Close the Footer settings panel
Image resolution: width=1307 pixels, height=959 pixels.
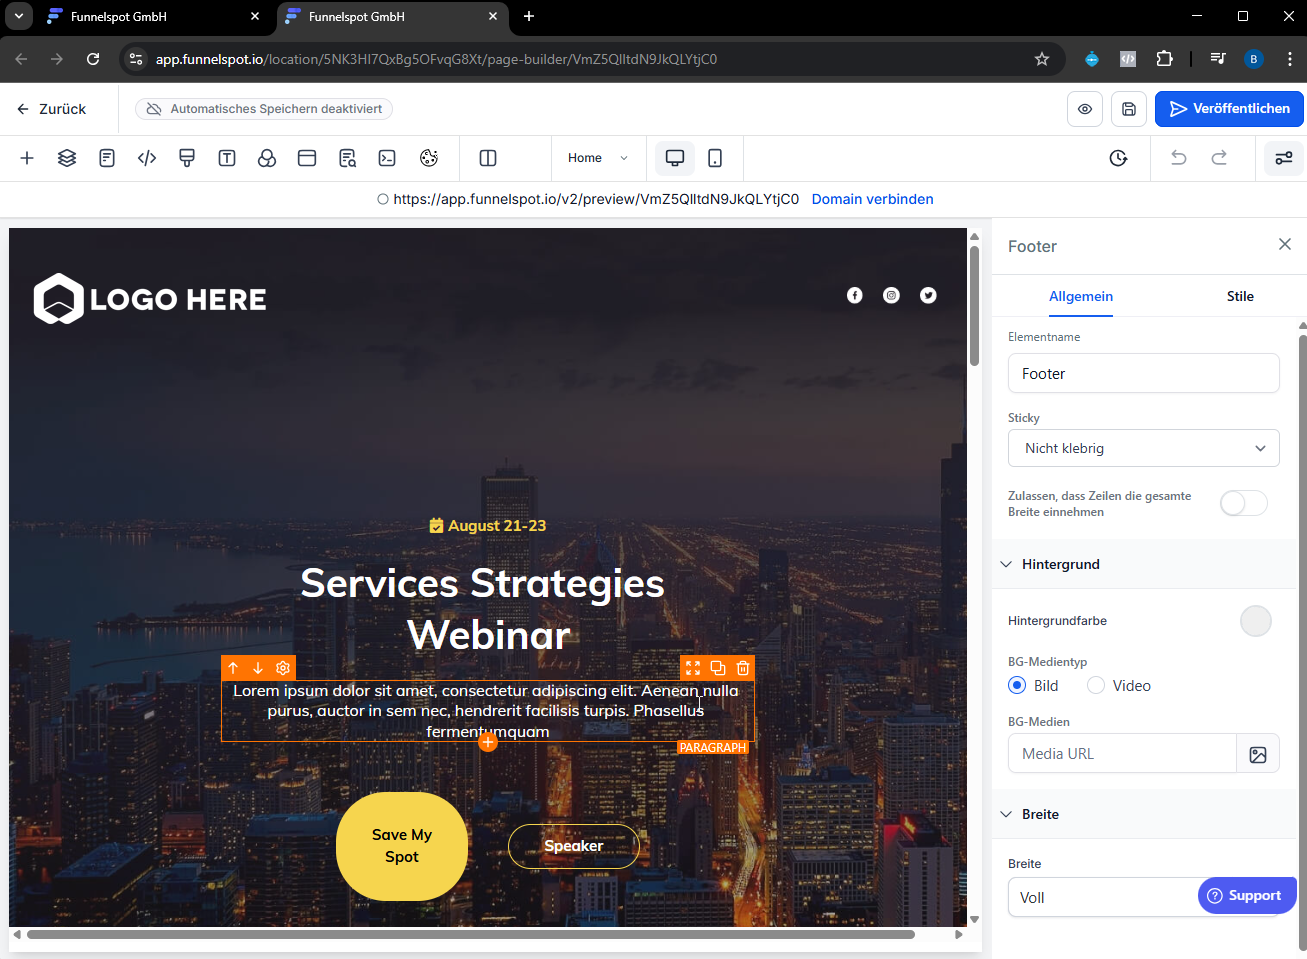tap(1285, 244)
